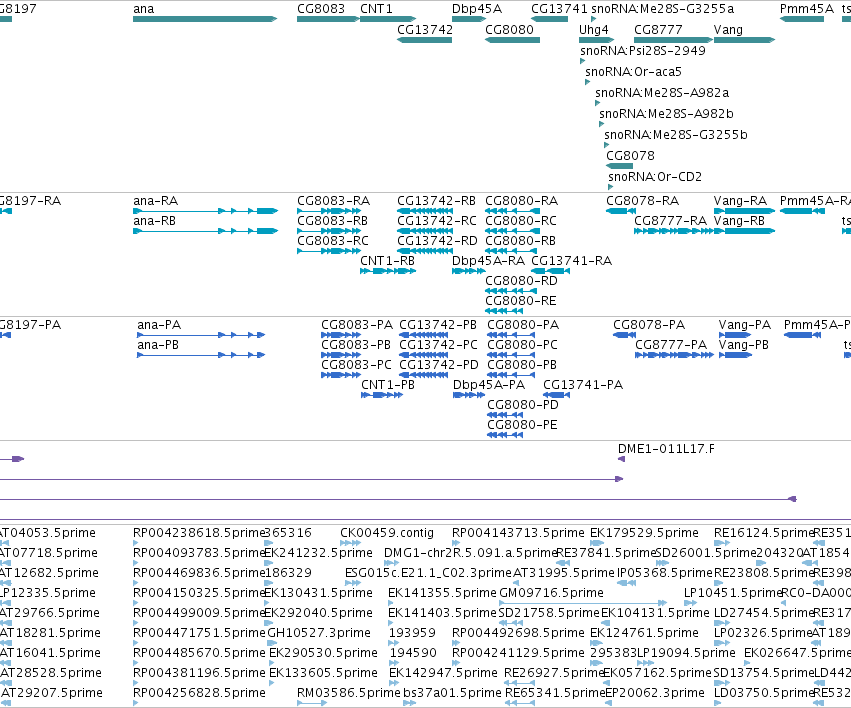Click the RP004238618.5prime EST label
This screenshot has height=708, width=851.
click(x=199, y=533)
